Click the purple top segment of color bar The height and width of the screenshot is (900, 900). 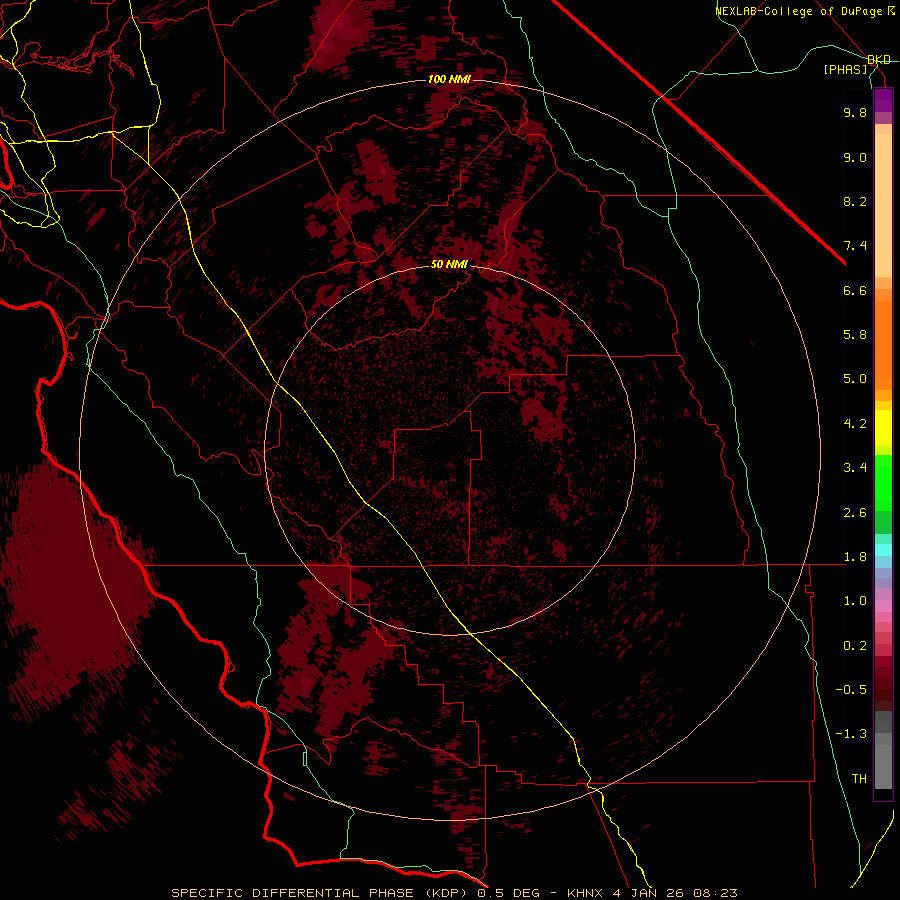[883, 100]
